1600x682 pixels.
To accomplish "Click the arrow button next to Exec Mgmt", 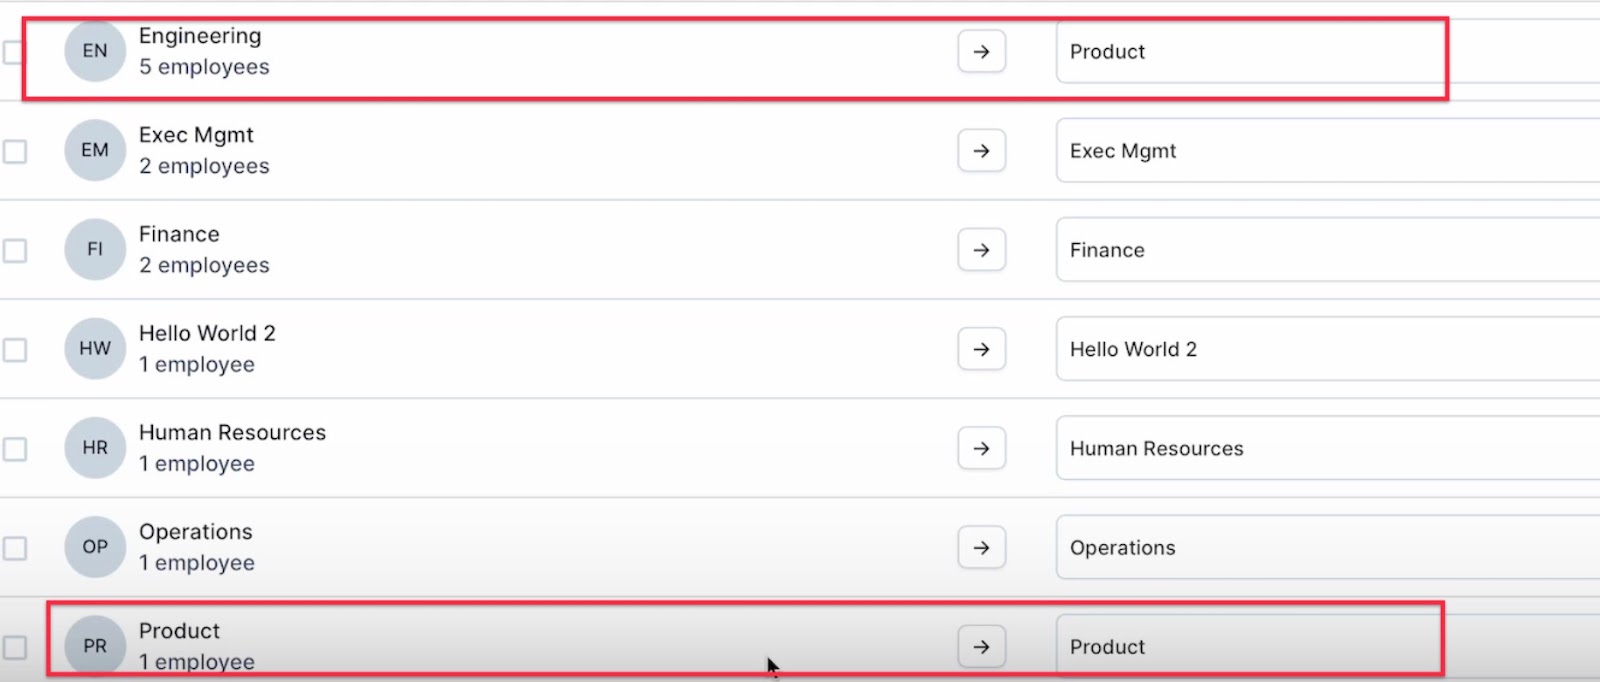I will pos(981,150).
